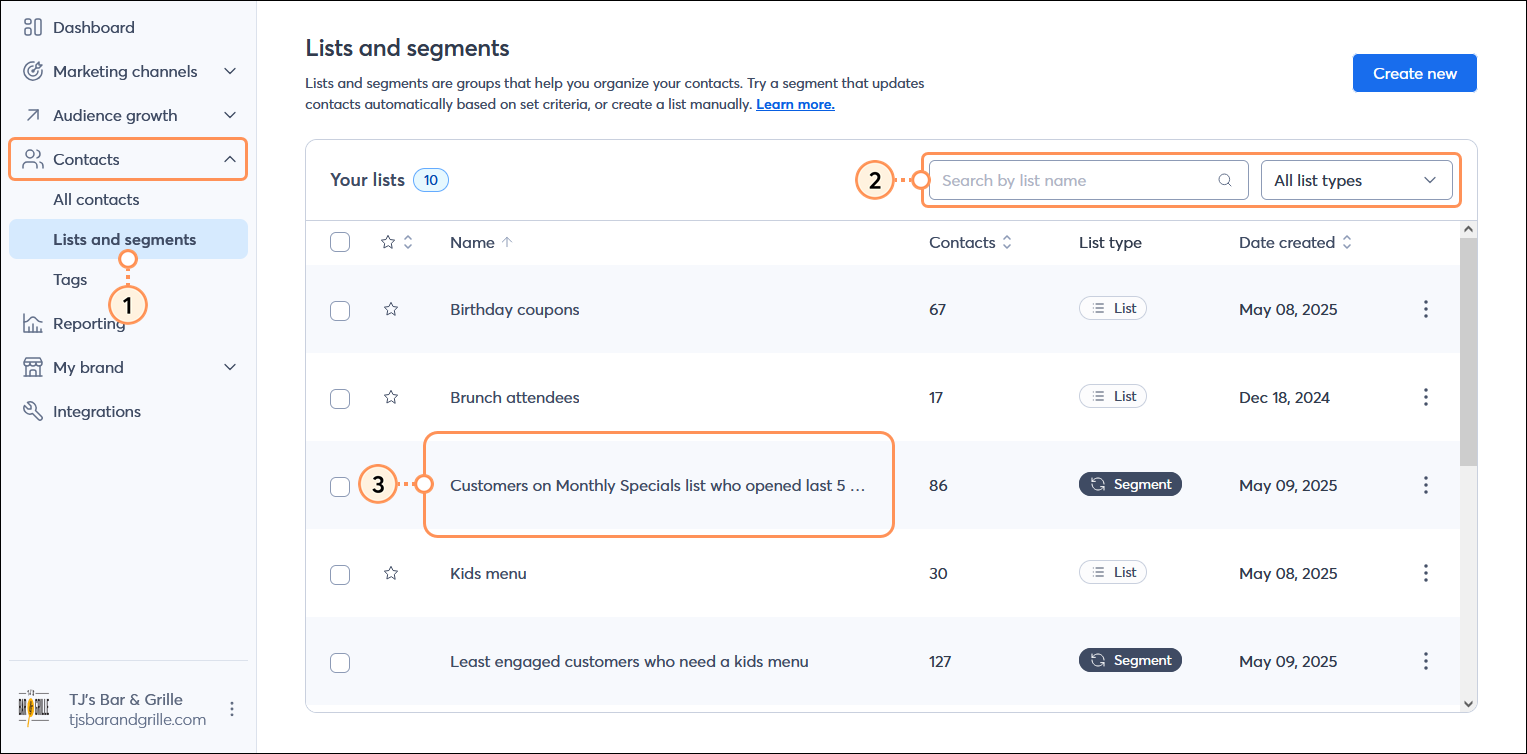
Task: Select the Birthday coupons checkbox
Action: click(340, 310)
